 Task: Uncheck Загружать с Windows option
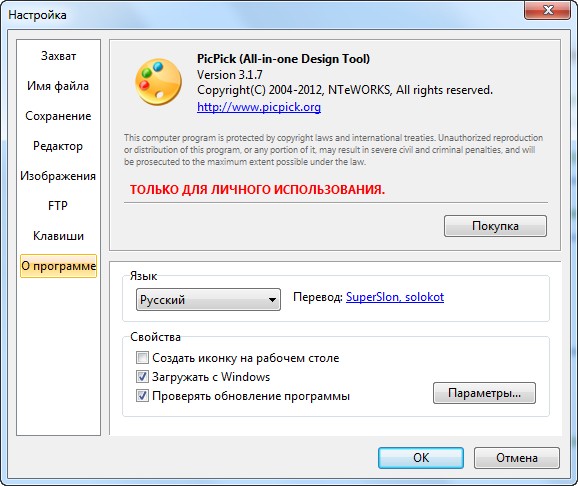142,376
